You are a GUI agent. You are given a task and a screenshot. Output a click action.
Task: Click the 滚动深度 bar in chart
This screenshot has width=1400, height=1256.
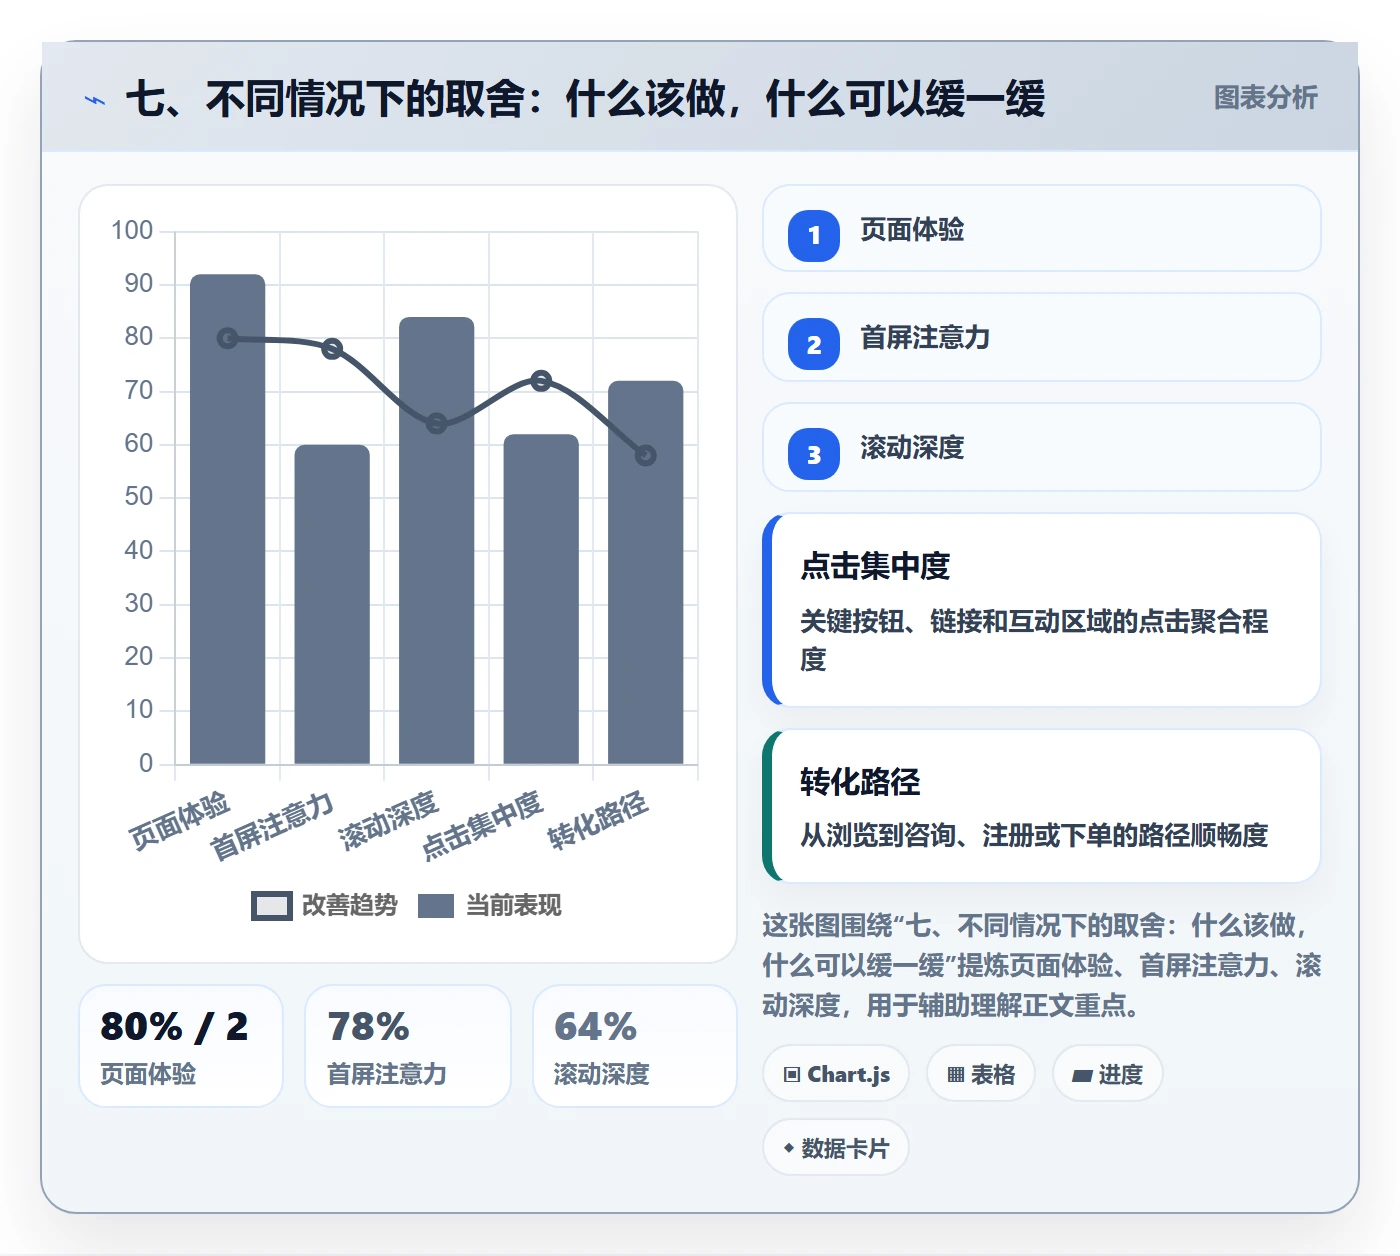(437, 541)
